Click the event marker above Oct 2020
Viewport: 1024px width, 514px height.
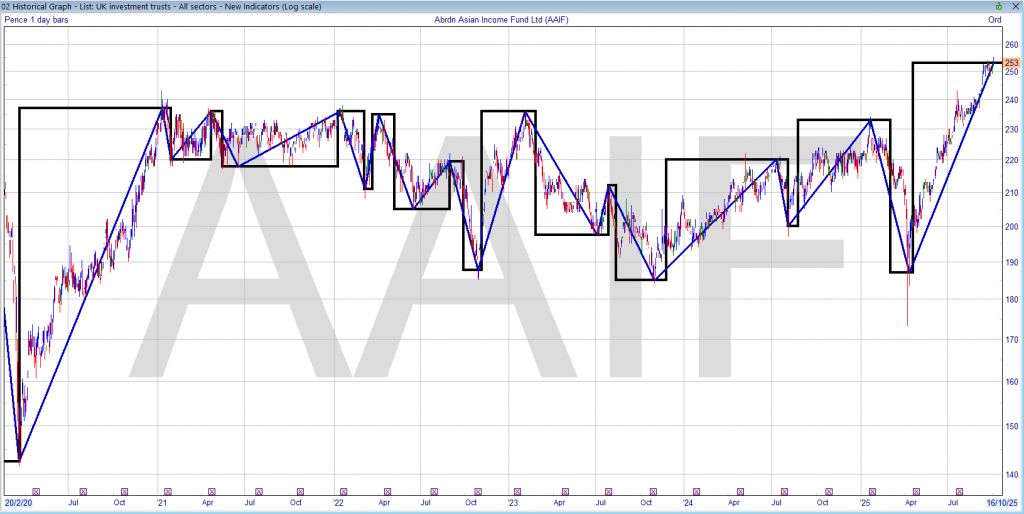pyautogui.click(x=124, y=491)
